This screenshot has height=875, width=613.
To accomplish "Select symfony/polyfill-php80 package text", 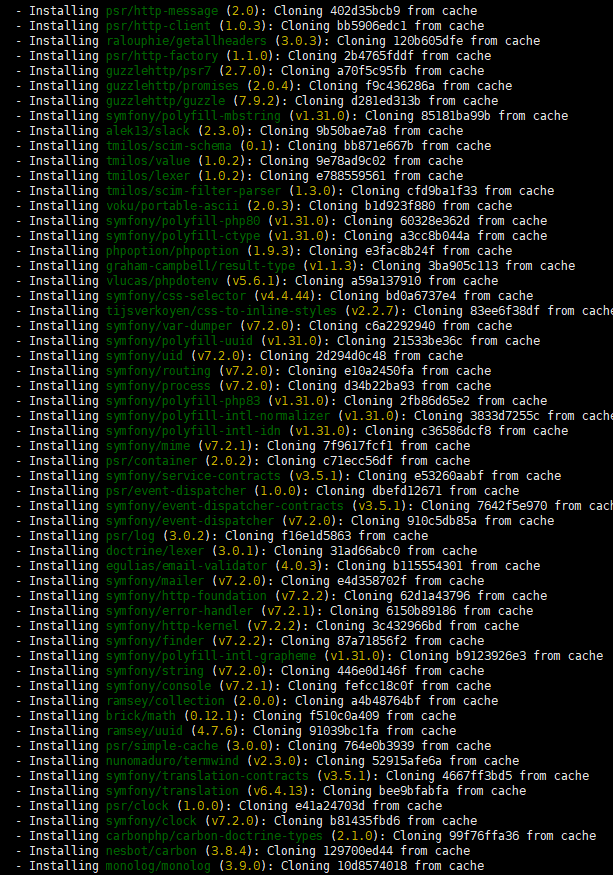I will (x=183, y=222).
